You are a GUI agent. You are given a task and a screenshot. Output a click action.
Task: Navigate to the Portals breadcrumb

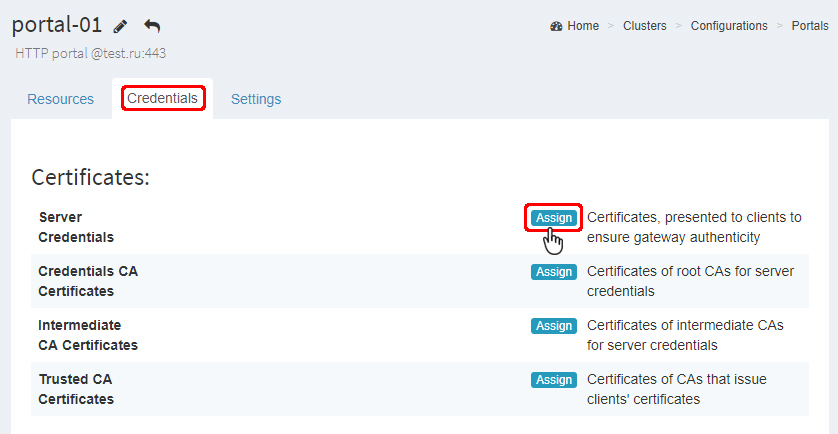(809, 26)
